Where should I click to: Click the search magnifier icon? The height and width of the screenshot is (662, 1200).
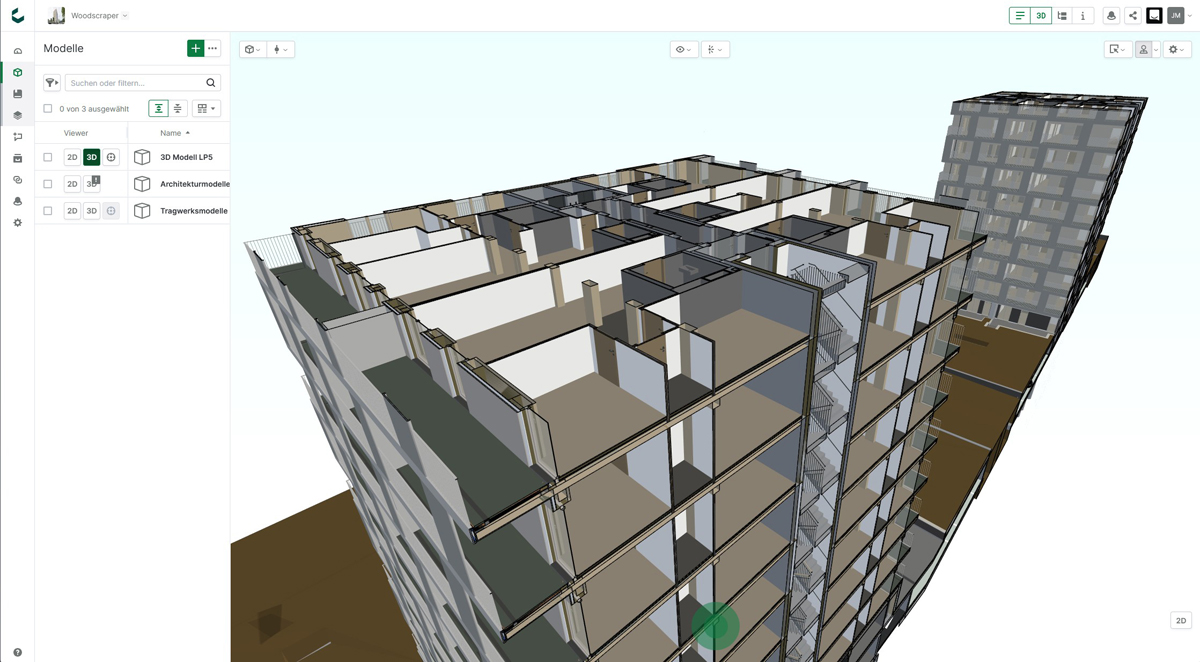(210, 83)
